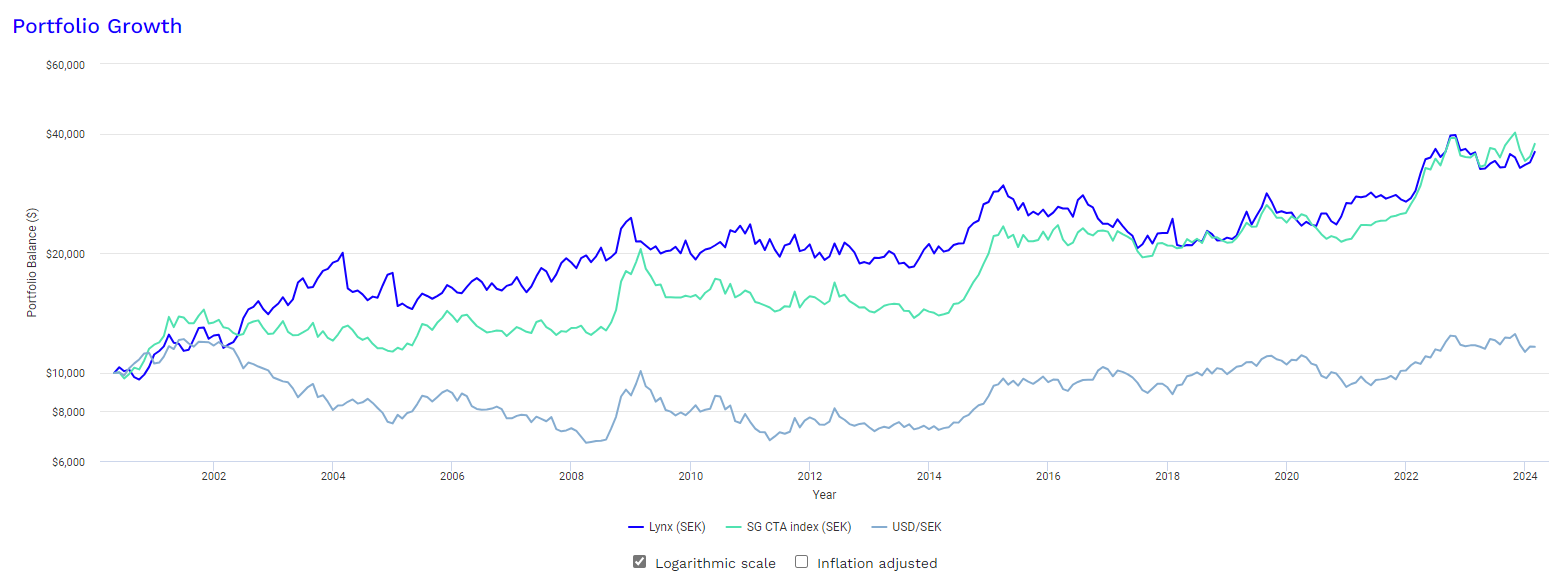This screenshot has height=581, width=1568.
Task: Click the Inflation adjusted label text
Action: [877, 563]
